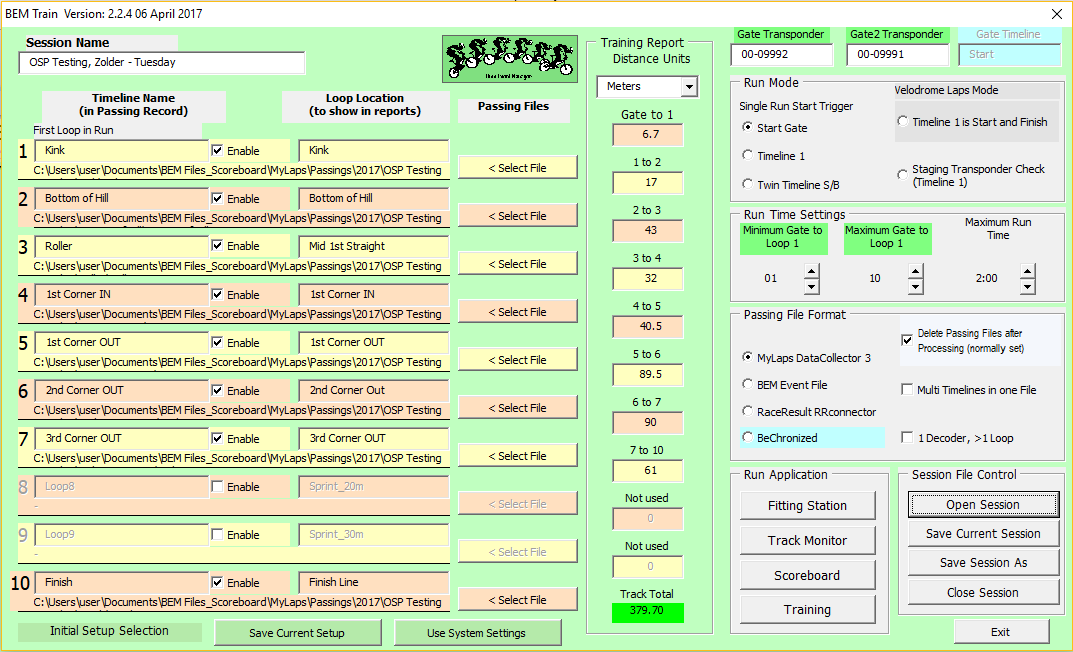Click the Exit button
This screenshot has width=1073, height=652.
coord(1001,631)
